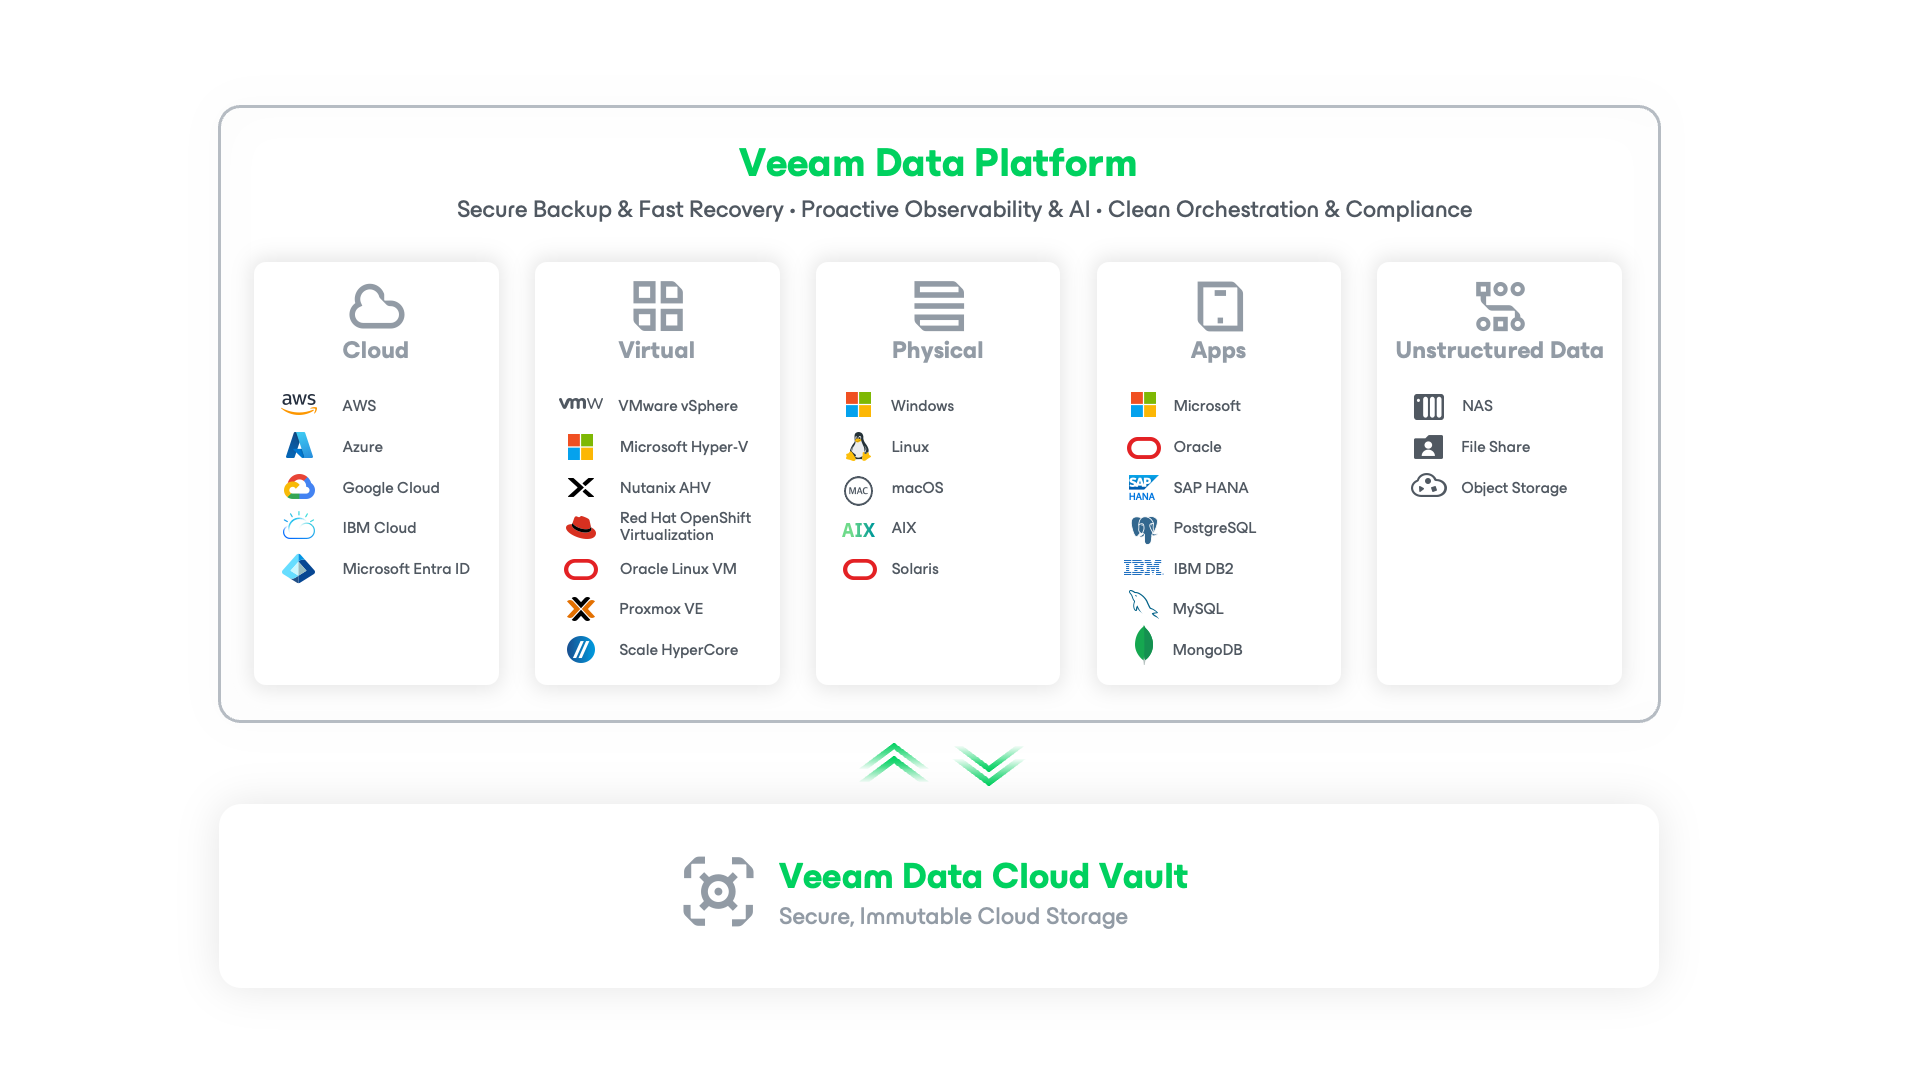This screenshot has width=1920, height=1080.
Task: Click the Microsoft Entra ID label
Action: (x=406, y=568)
